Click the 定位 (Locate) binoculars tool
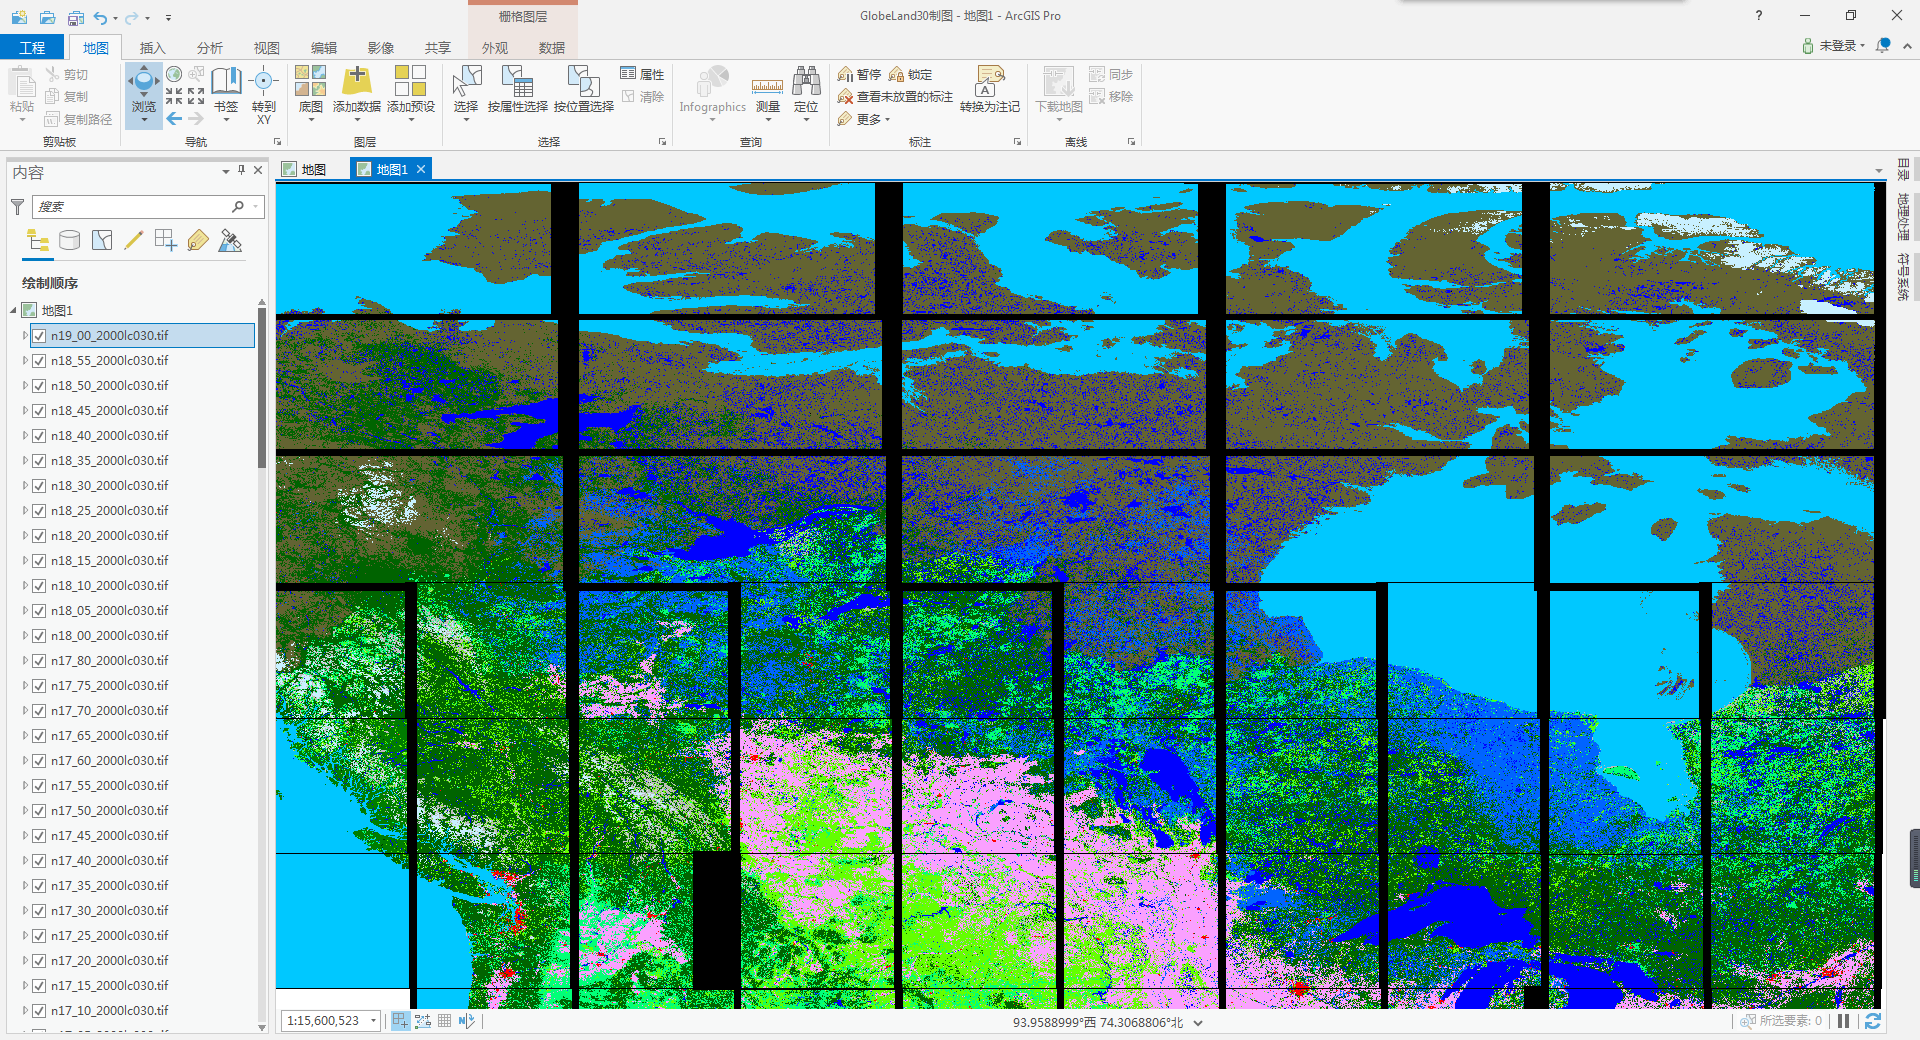The width and height of the screenshot is (1920, 1040). tap(806, 92)
